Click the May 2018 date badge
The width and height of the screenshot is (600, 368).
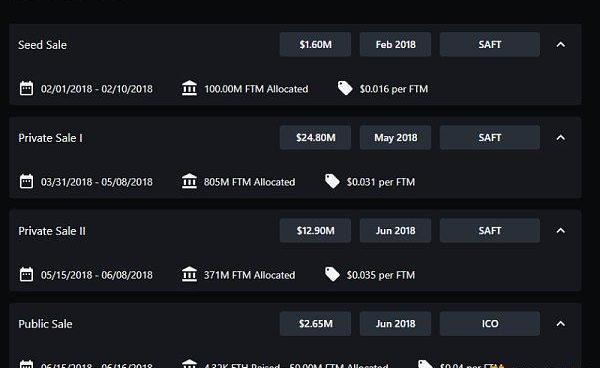click(x=395, y=138)
